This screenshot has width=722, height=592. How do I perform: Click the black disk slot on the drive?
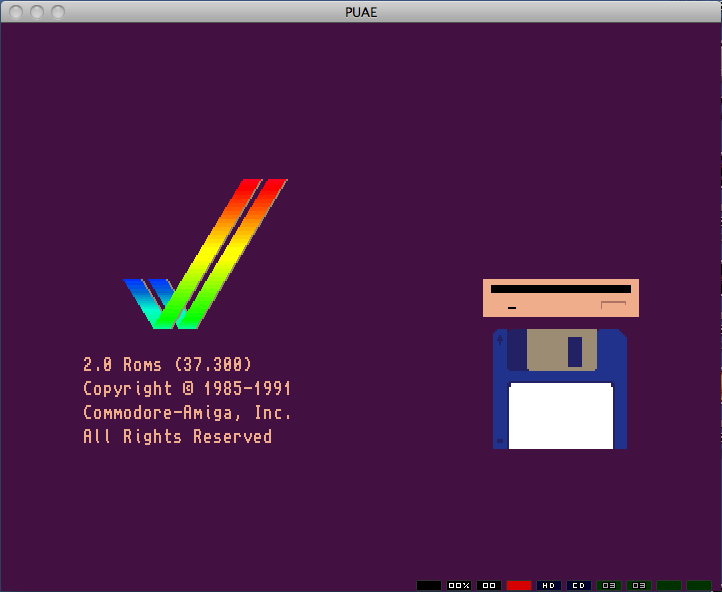coord(561,289)
